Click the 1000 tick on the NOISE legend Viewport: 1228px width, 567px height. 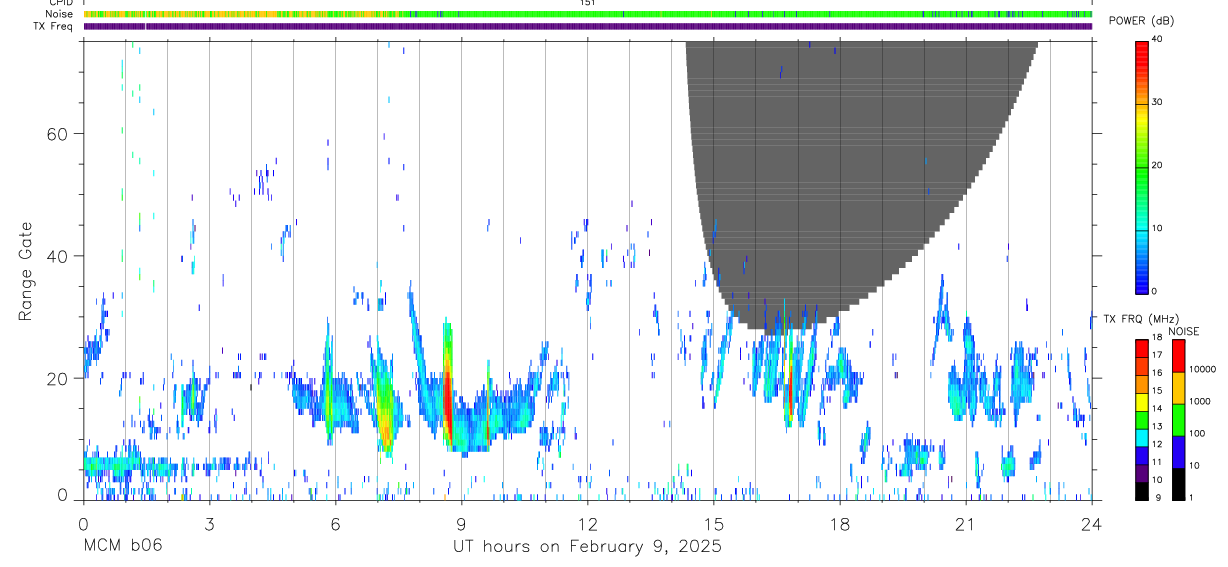1200,401
